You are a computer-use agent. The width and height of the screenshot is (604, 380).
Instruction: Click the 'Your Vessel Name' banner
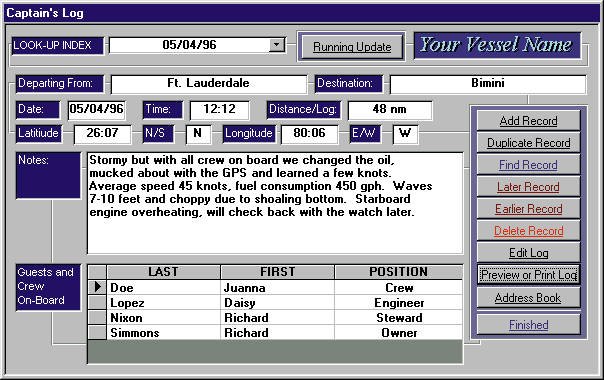[497, 45]
